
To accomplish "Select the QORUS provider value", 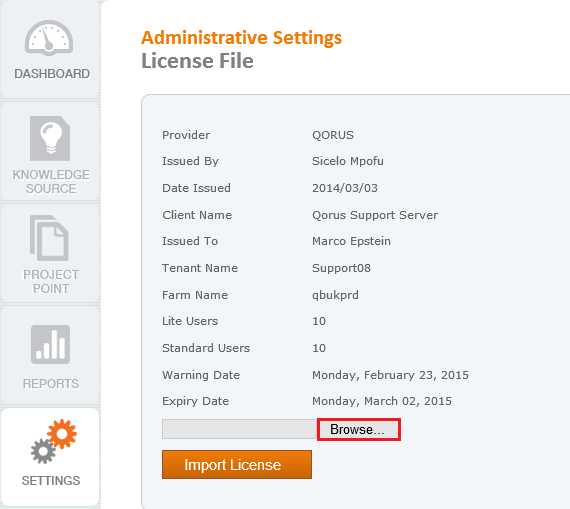I will click(333, 135).
